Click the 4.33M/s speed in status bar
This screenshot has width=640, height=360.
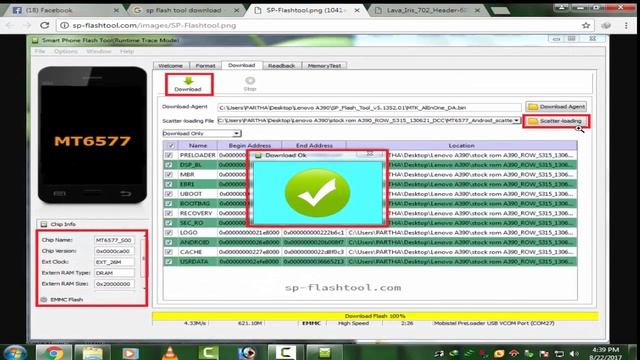[x=195, y=323]
